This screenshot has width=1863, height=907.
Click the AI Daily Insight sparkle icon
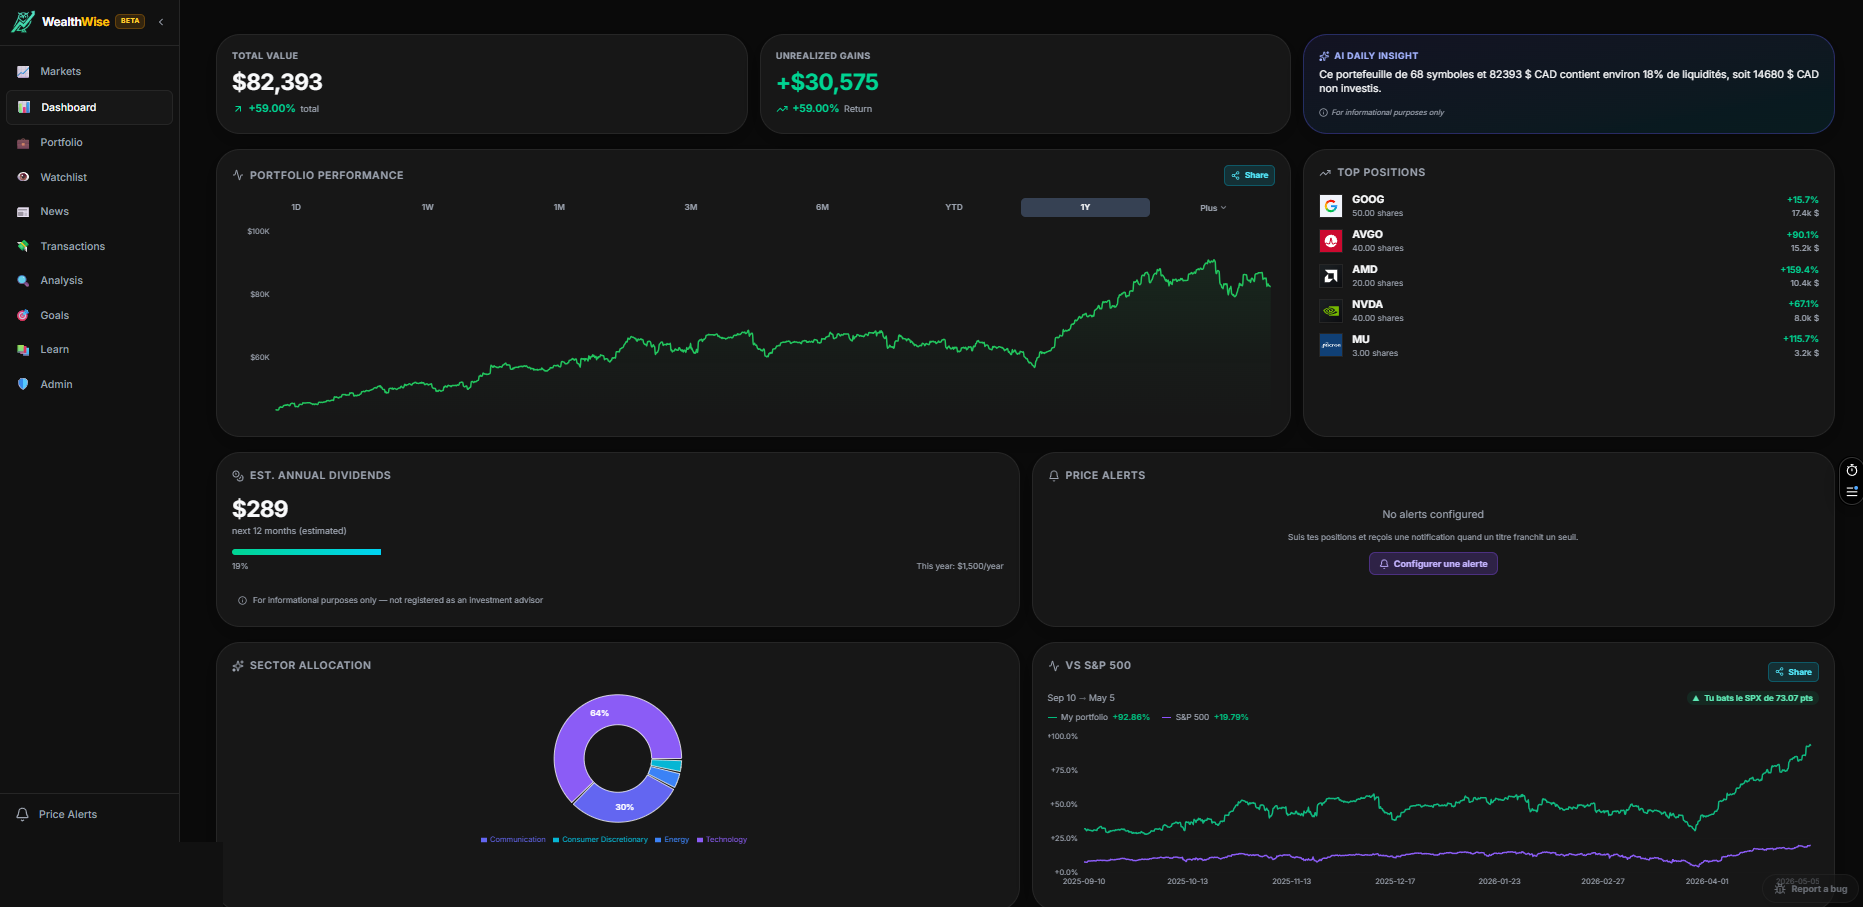coord(1324,56)
